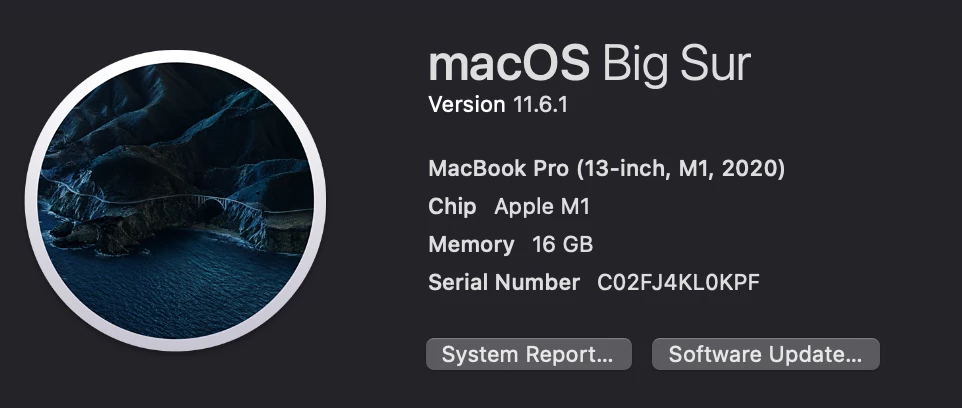Image resolution: width=962 pixels, height=408 pixels.
Task: Click the "Chip" label
Action: click(x=452, y=207)
